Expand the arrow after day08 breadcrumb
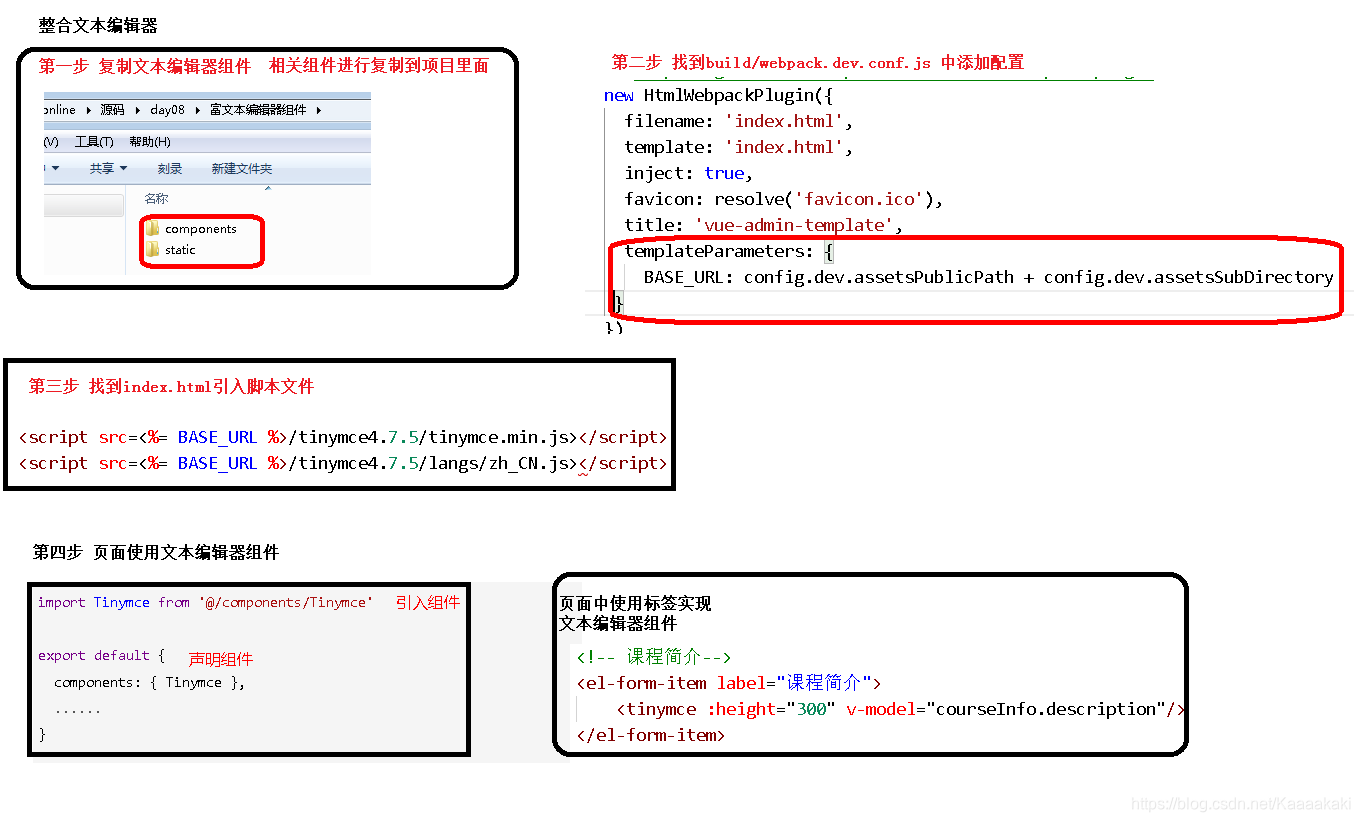 tap(197, 110)
